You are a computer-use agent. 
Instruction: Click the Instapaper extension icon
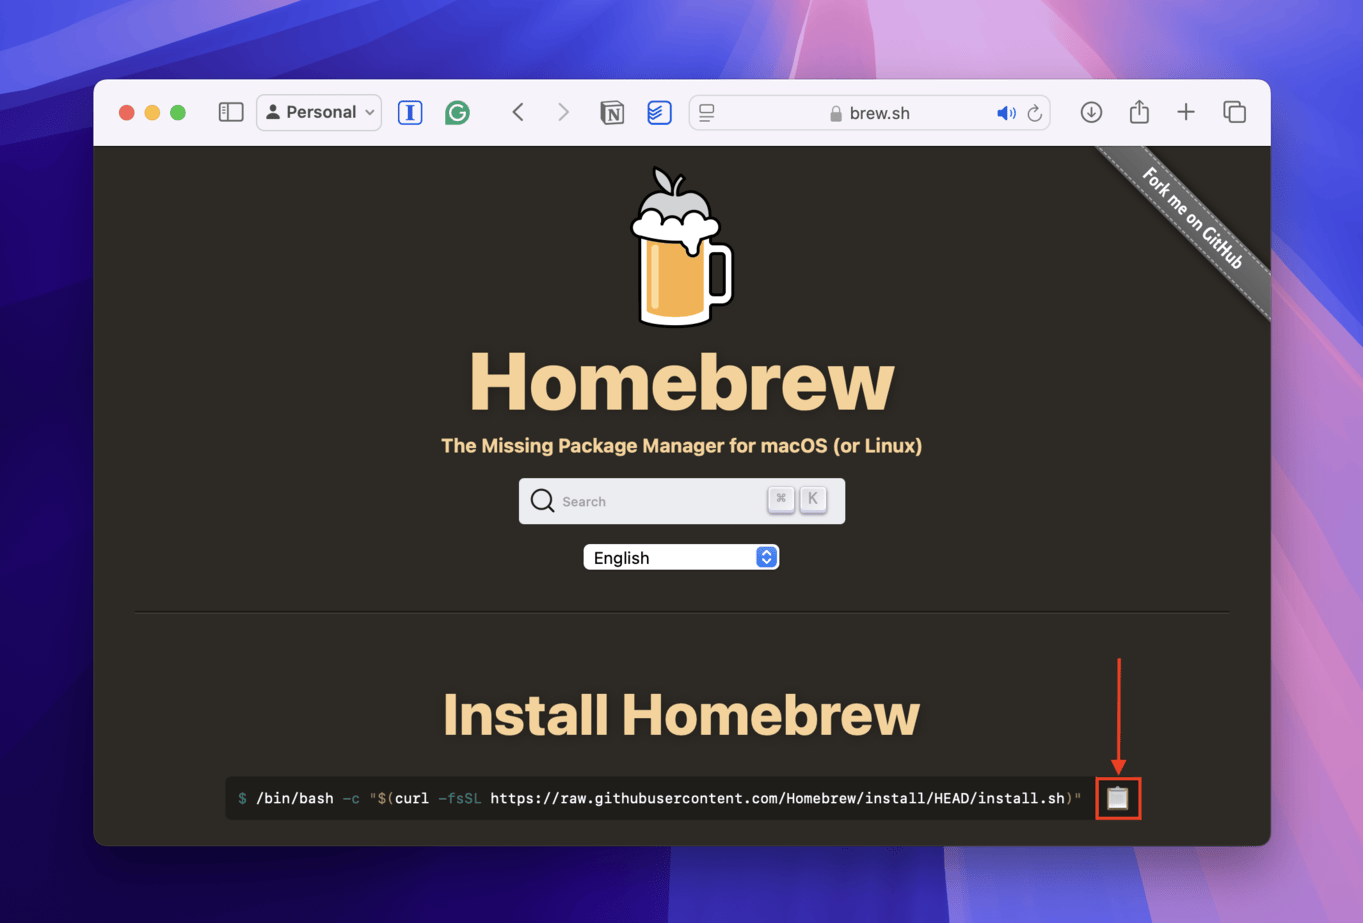410,112
